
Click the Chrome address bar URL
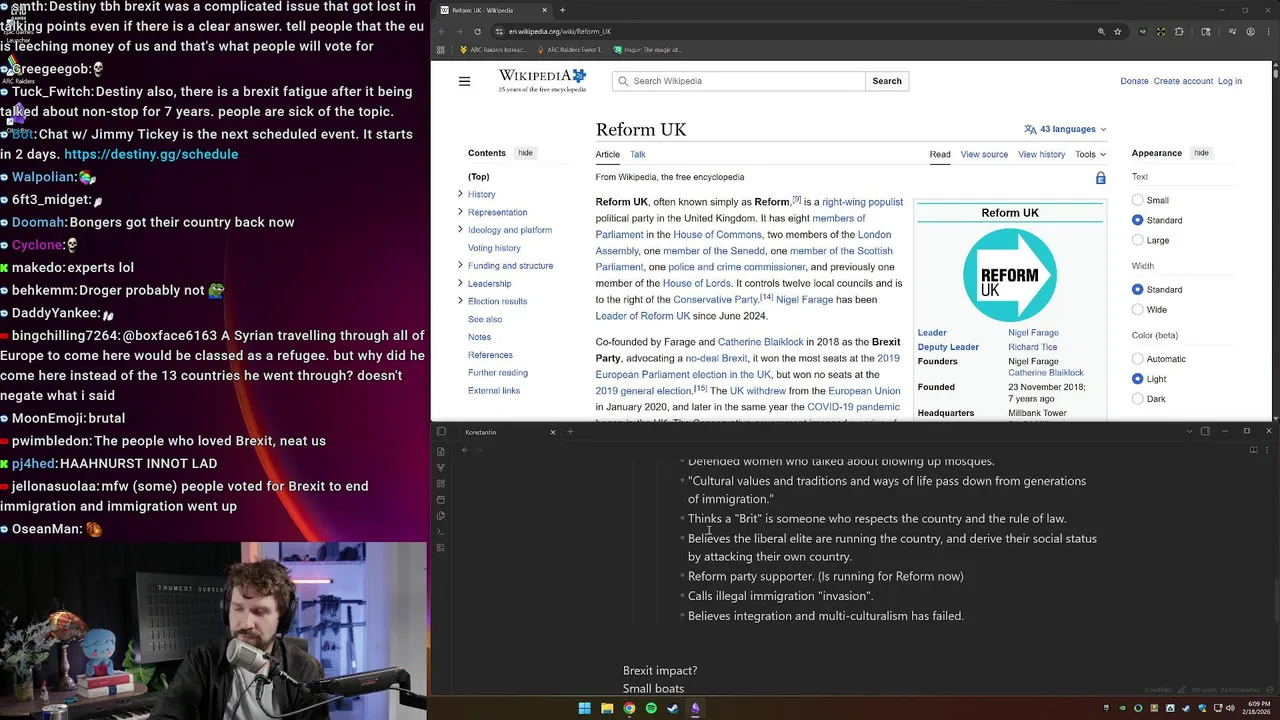coord(559,31)
